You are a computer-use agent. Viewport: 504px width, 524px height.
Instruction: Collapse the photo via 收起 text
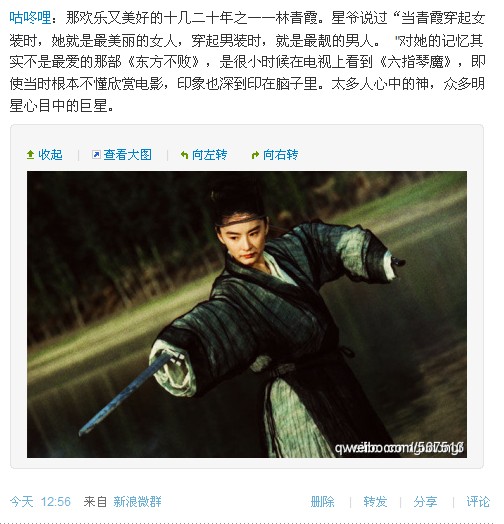pyautogui.click(x=50, y=155)
